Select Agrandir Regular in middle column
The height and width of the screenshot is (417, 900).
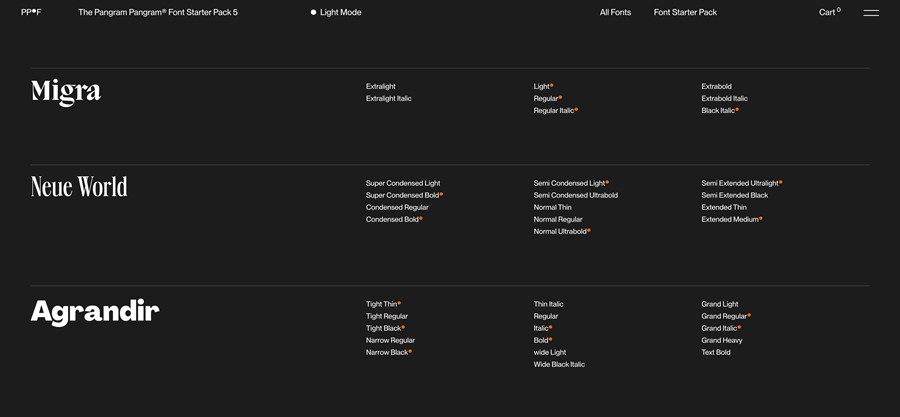(546, 317)
